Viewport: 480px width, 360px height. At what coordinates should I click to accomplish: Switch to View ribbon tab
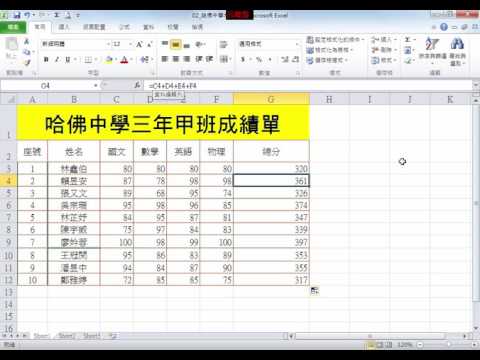(x=197, y=27)
